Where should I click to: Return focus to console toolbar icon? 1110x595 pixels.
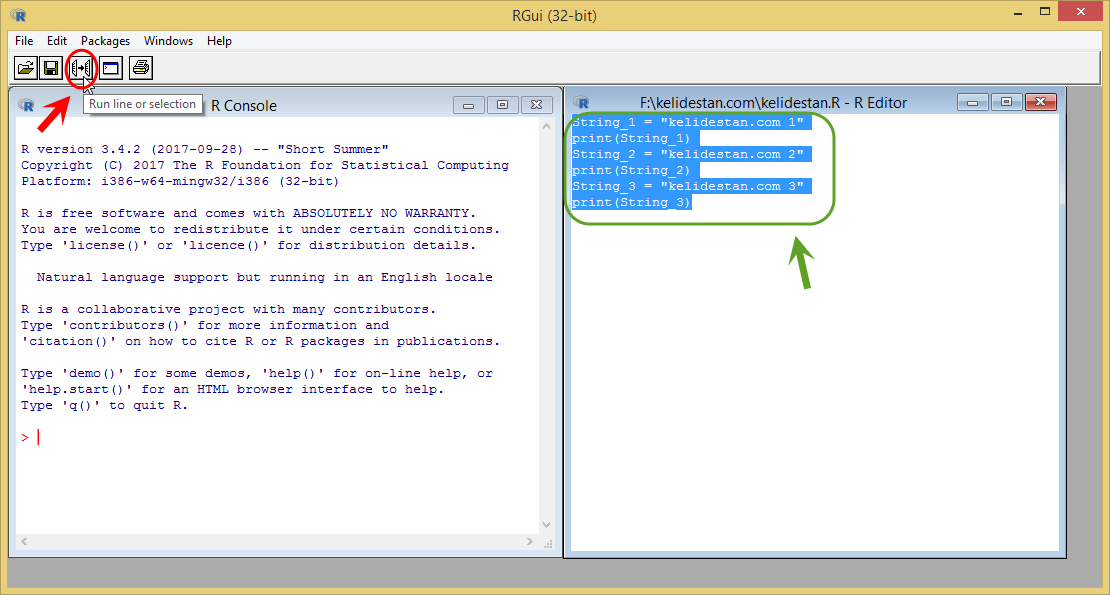tap(110, 68)
